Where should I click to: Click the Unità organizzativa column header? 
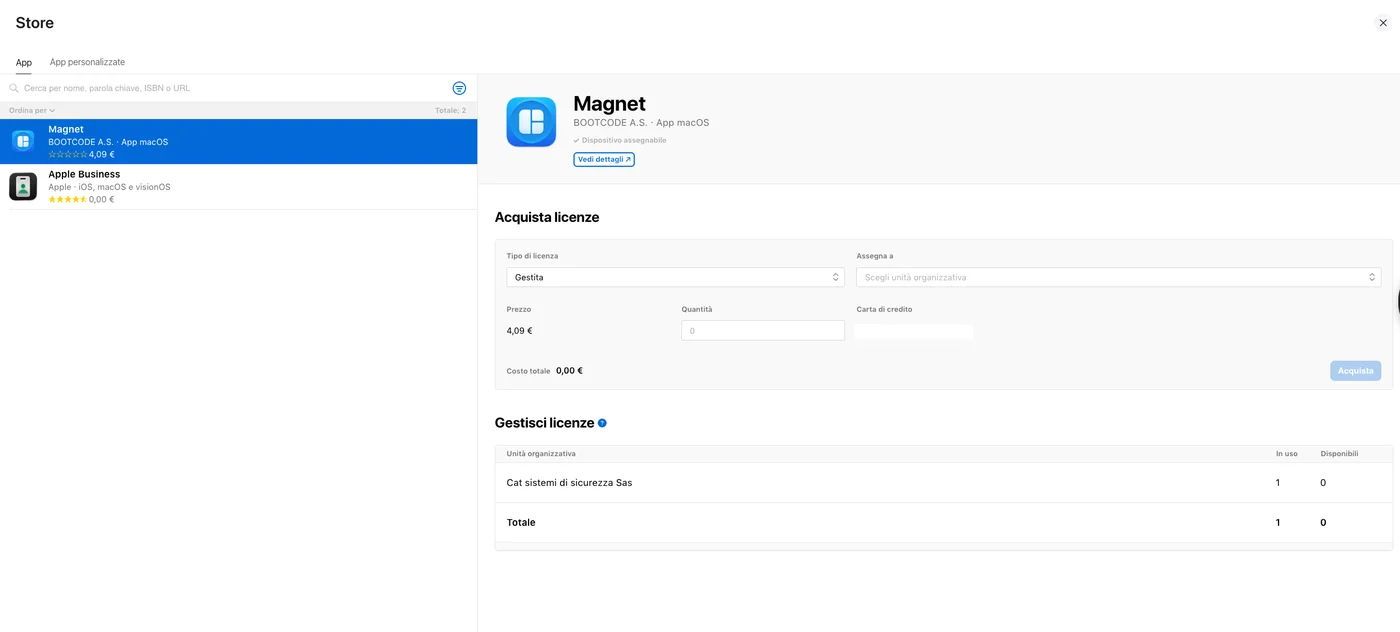(541, 454)
